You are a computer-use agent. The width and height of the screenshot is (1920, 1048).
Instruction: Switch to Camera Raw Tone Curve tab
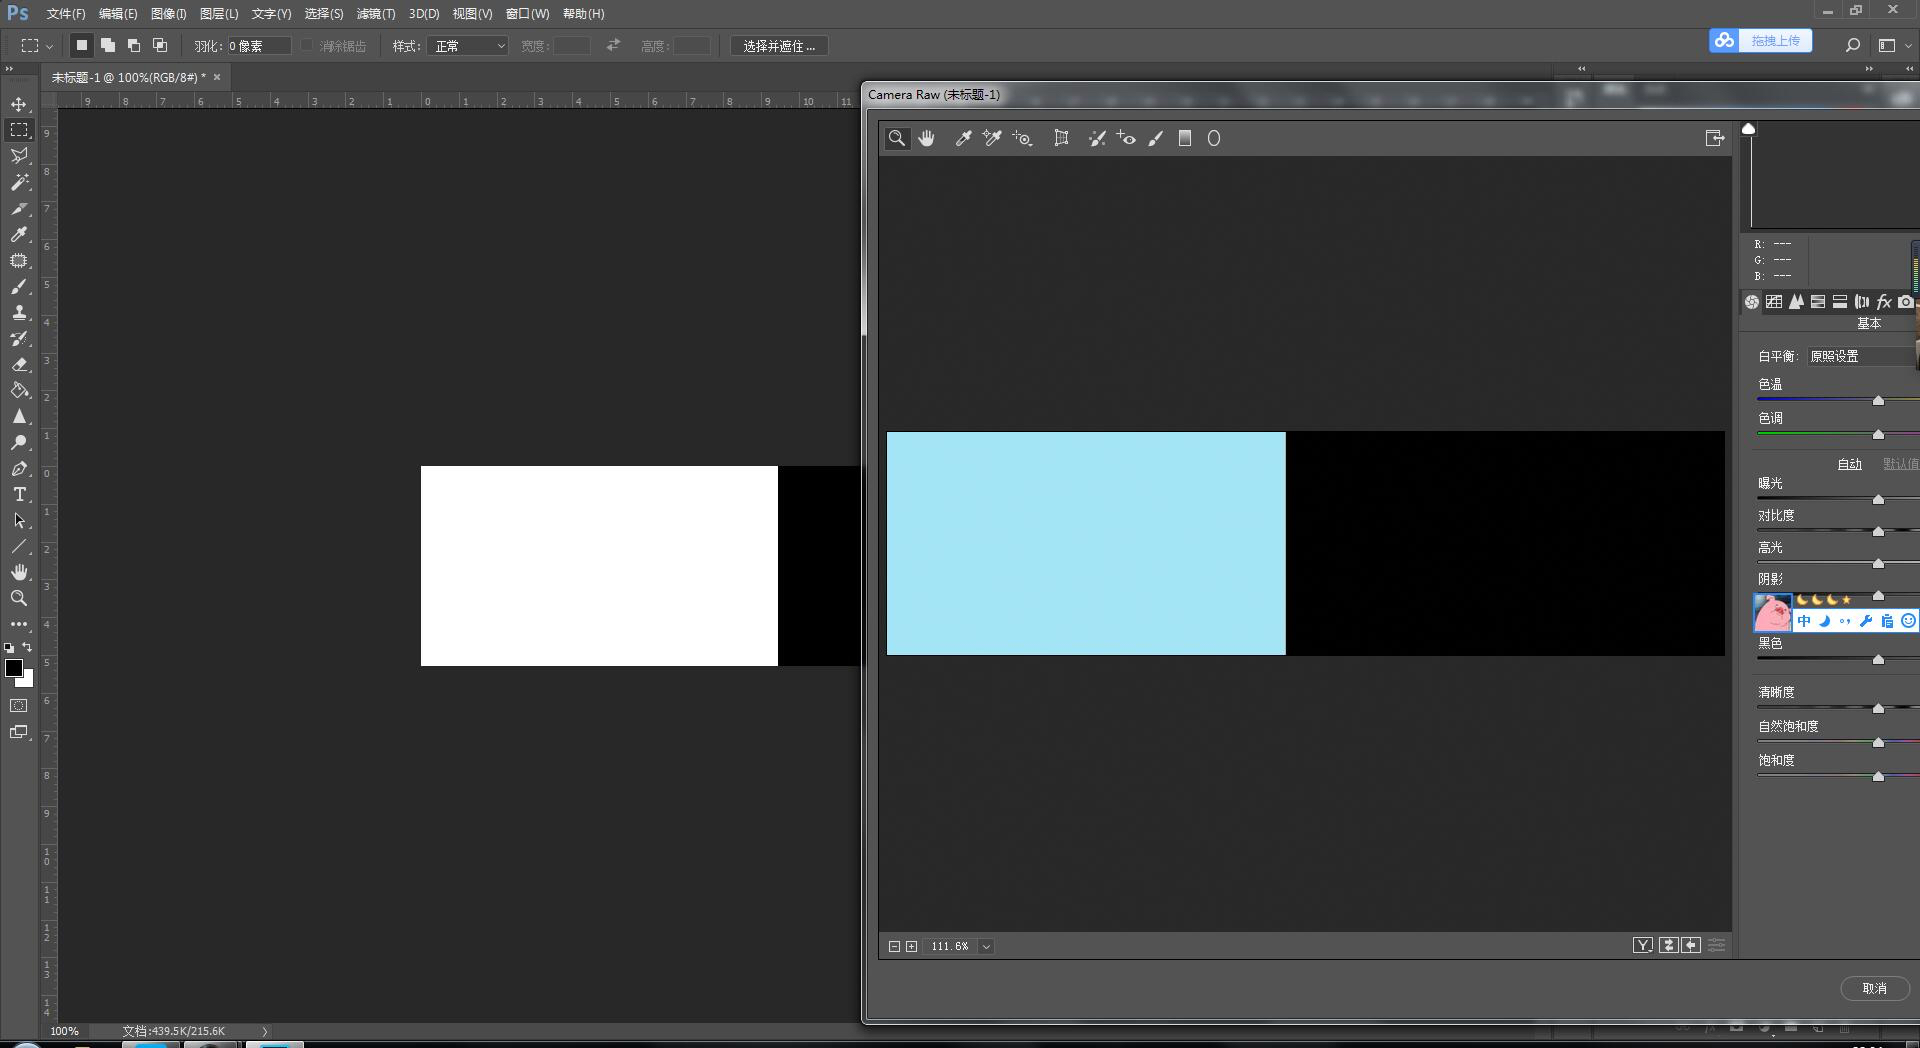coord(1774,302)
